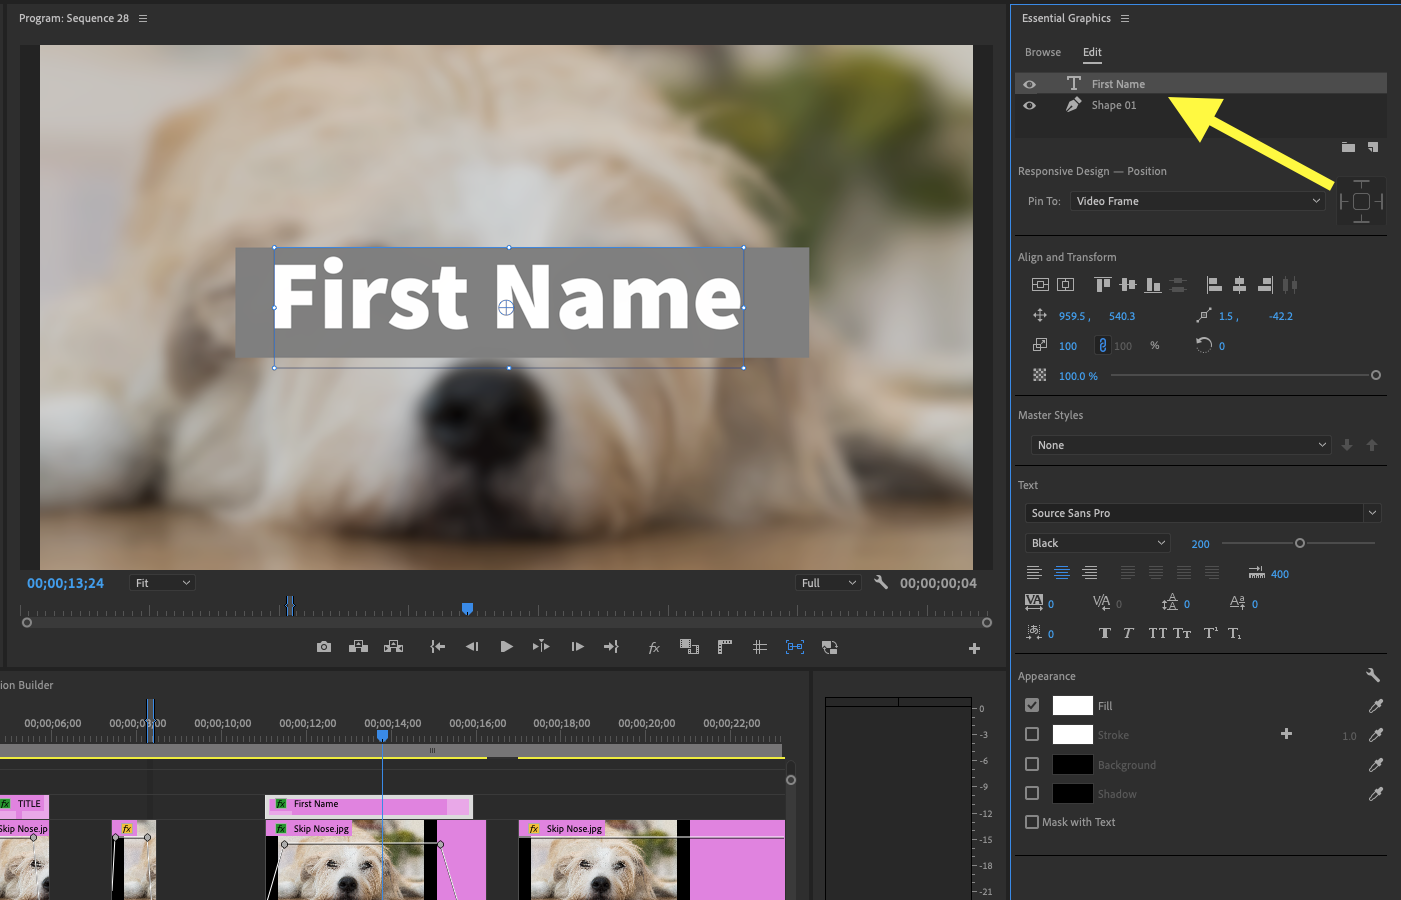Switch to the Browse tab
1401x900 pixels.
1042,52
